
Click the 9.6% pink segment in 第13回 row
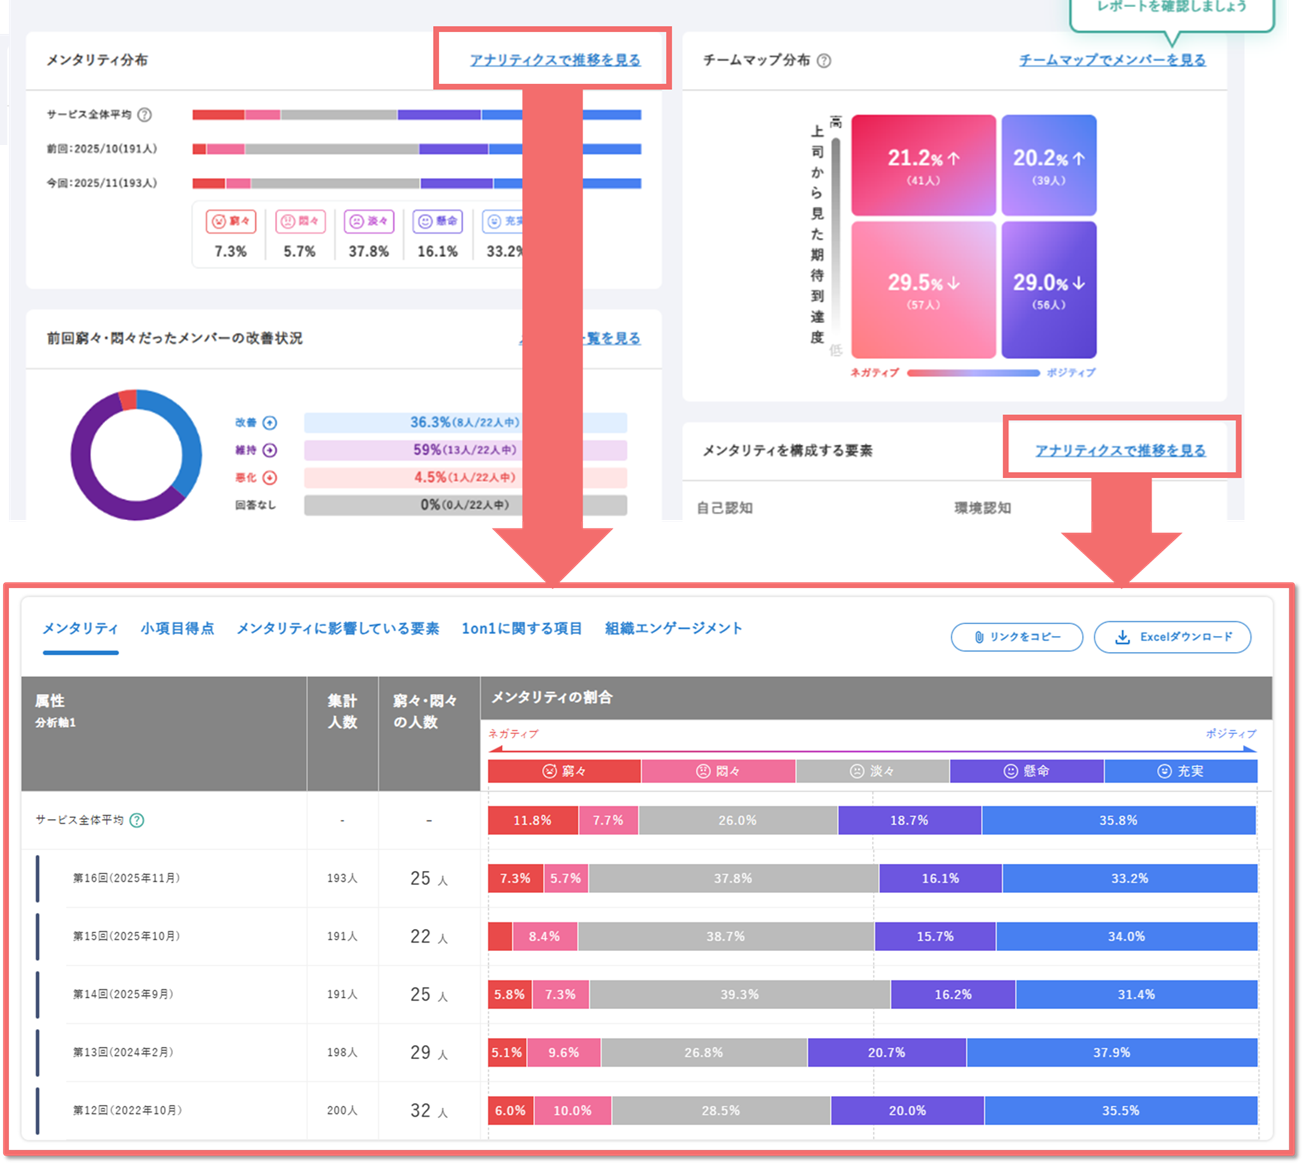click(x=564, y=1052)
